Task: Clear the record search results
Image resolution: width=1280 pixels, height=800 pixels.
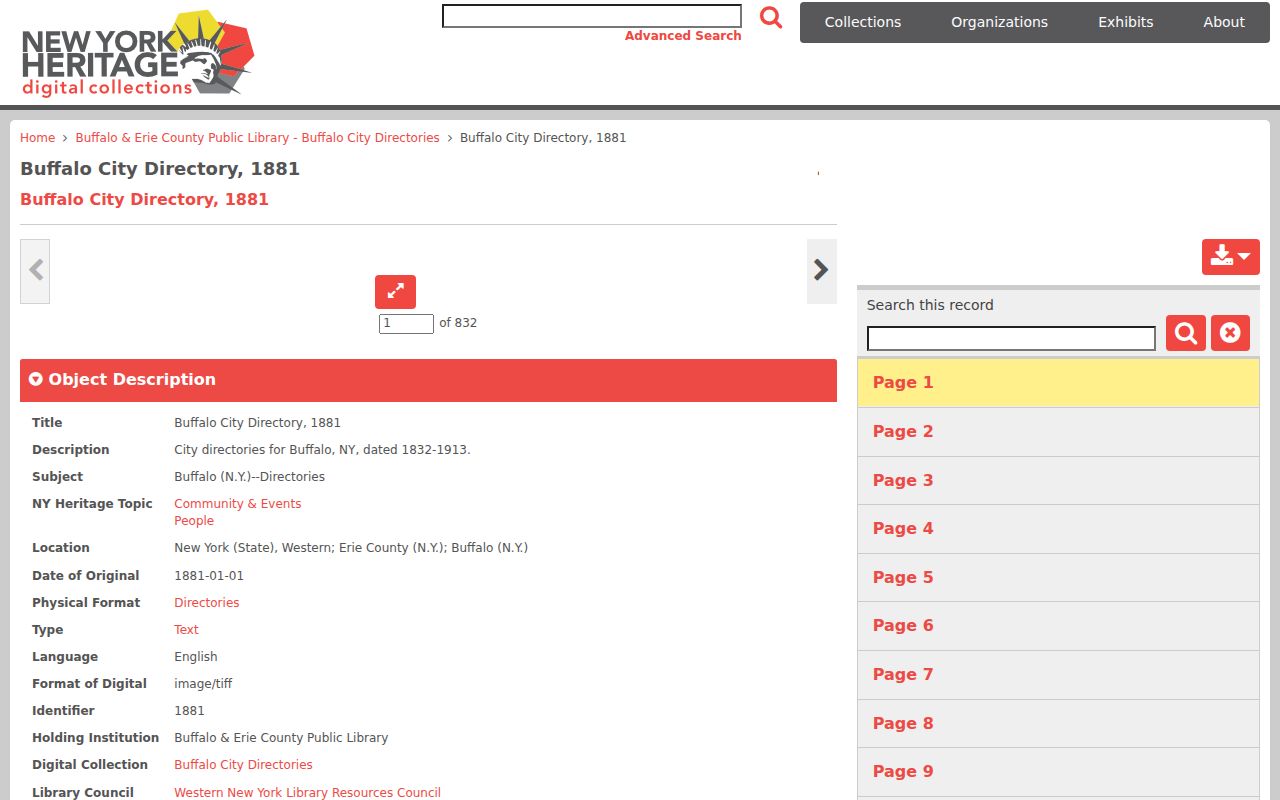Action: click(x=1230, y=333)
